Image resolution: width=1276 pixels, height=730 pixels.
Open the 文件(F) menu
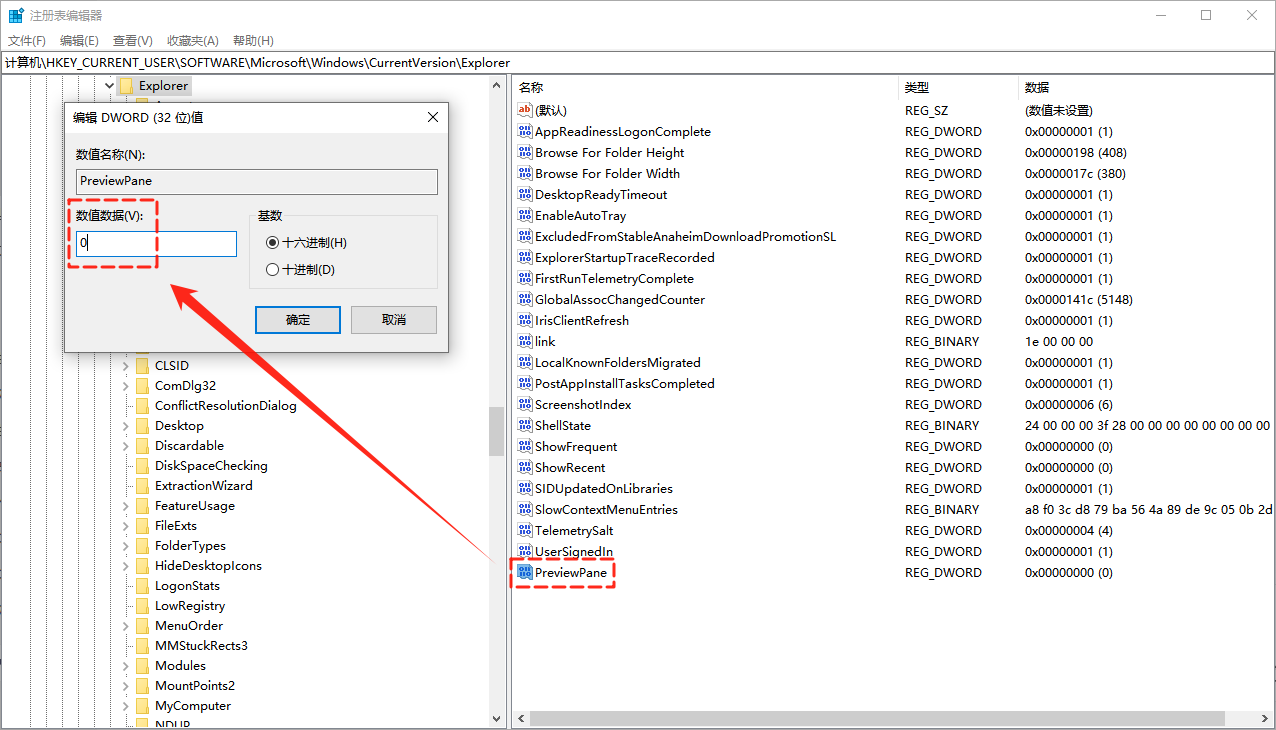pyautogui.click(x=27, y=41)
